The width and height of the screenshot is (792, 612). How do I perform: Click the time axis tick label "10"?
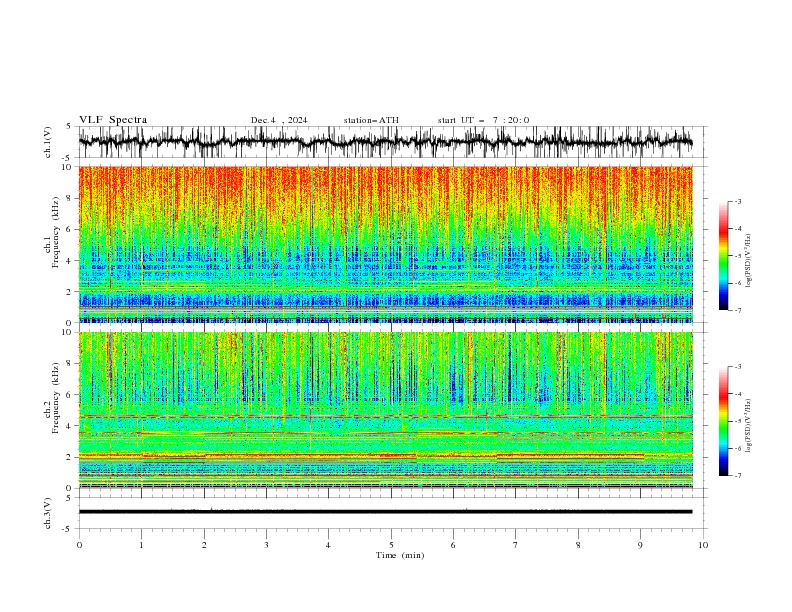click(703, 545)
